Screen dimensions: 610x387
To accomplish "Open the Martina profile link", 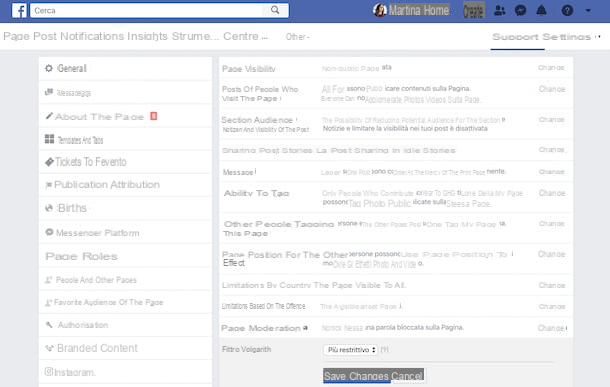I will (406, 10).
